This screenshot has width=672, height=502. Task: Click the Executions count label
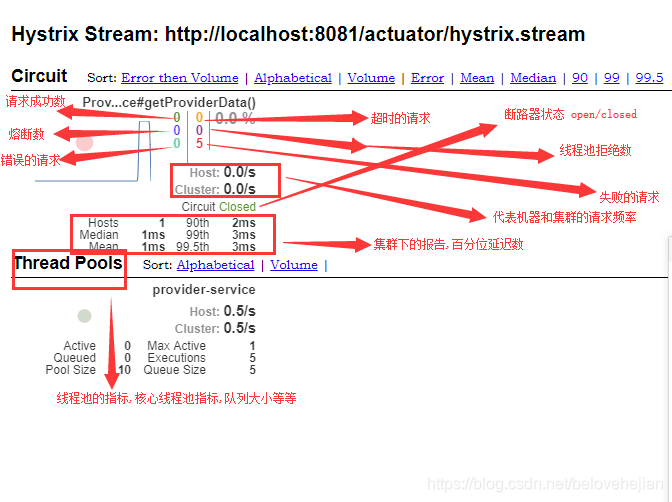point(177,358)
